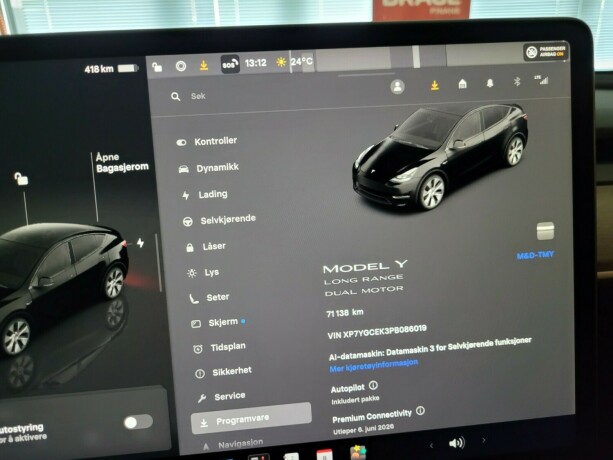This screenshot has width=613, height=460.
Task: Open the Tidsplan menu
Action: [220, 347]
